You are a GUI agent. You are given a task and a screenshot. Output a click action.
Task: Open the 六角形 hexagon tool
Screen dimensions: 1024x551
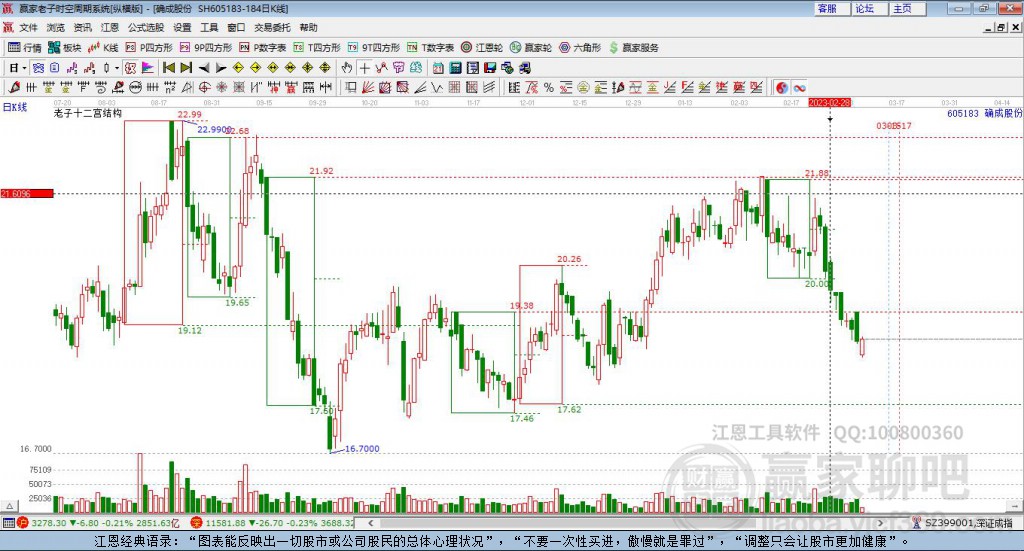click(580, 48)
